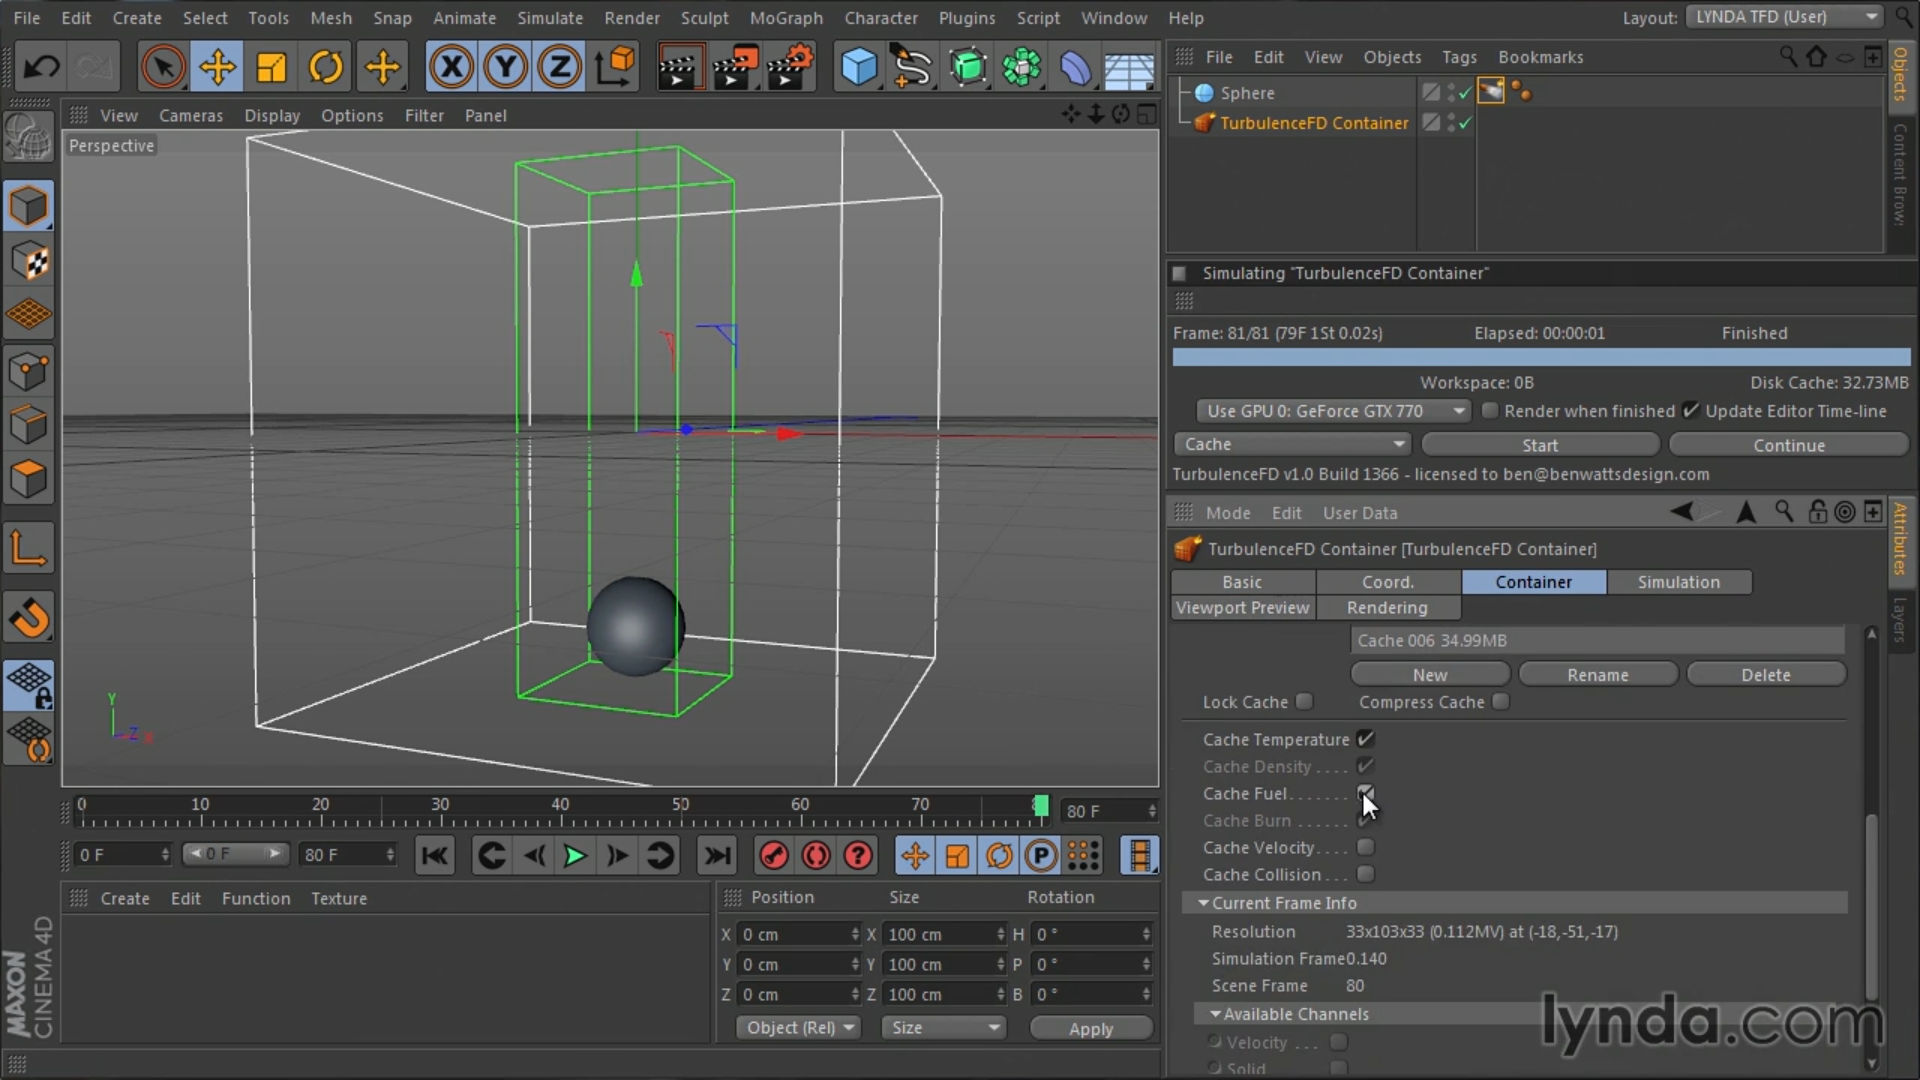Click the timeline playhead marker

tap(1041, 806)
